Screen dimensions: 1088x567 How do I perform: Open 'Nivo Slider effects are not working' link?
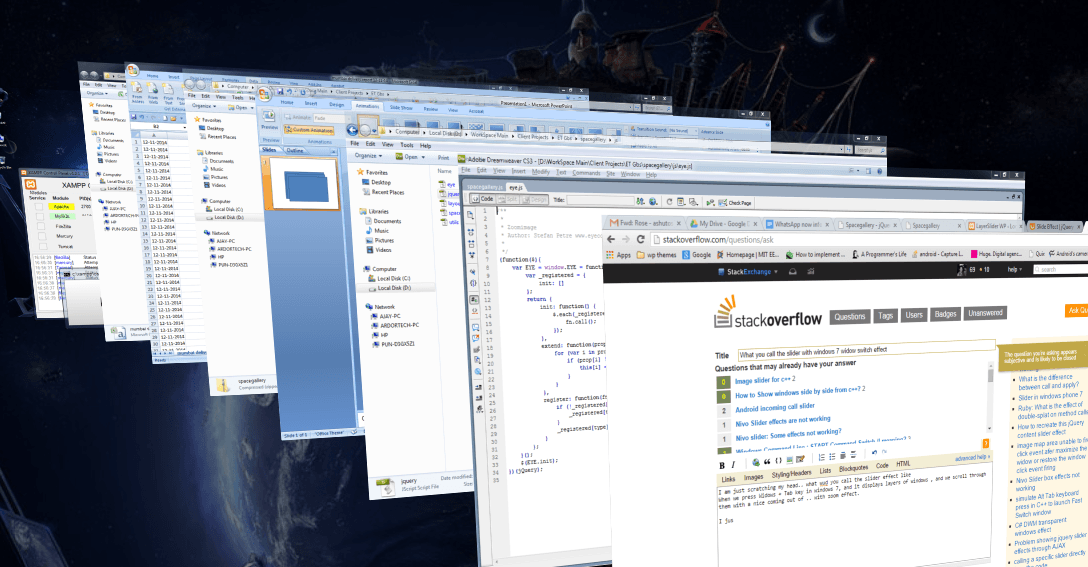click(x=783, y=421)
